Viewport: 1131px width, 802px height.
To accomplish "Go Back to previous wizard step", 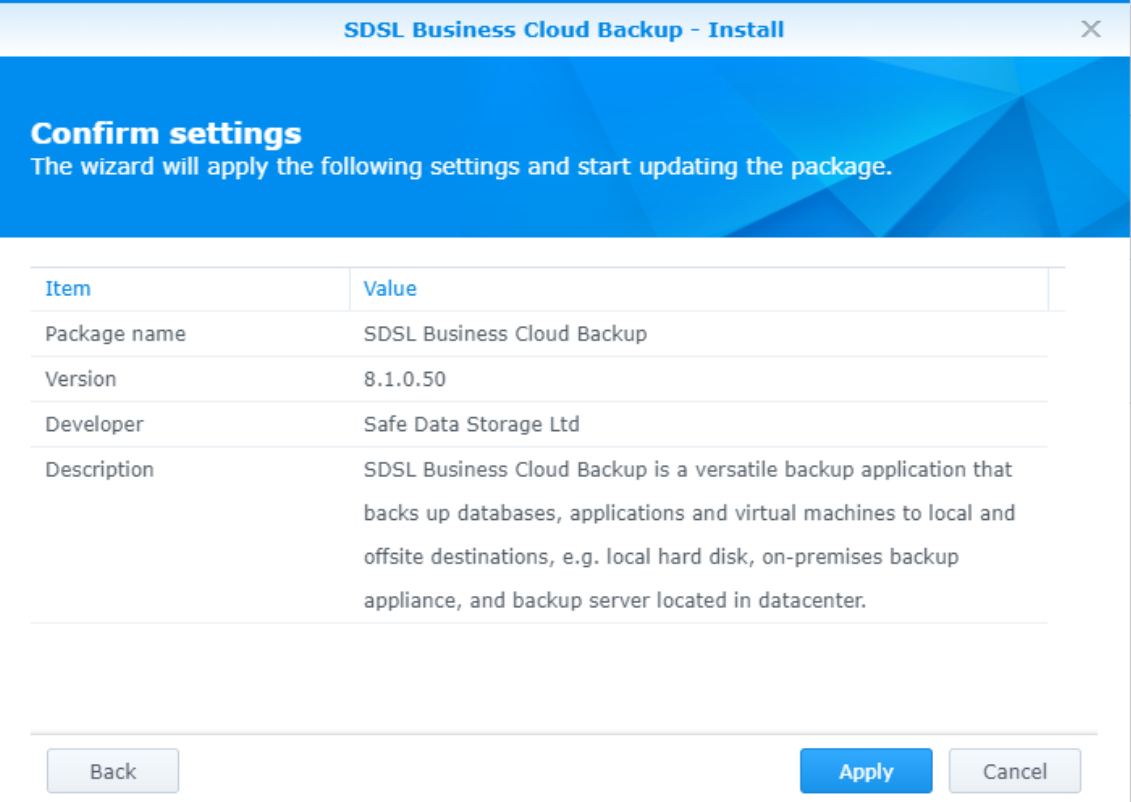I will click(x=113, y=771).
